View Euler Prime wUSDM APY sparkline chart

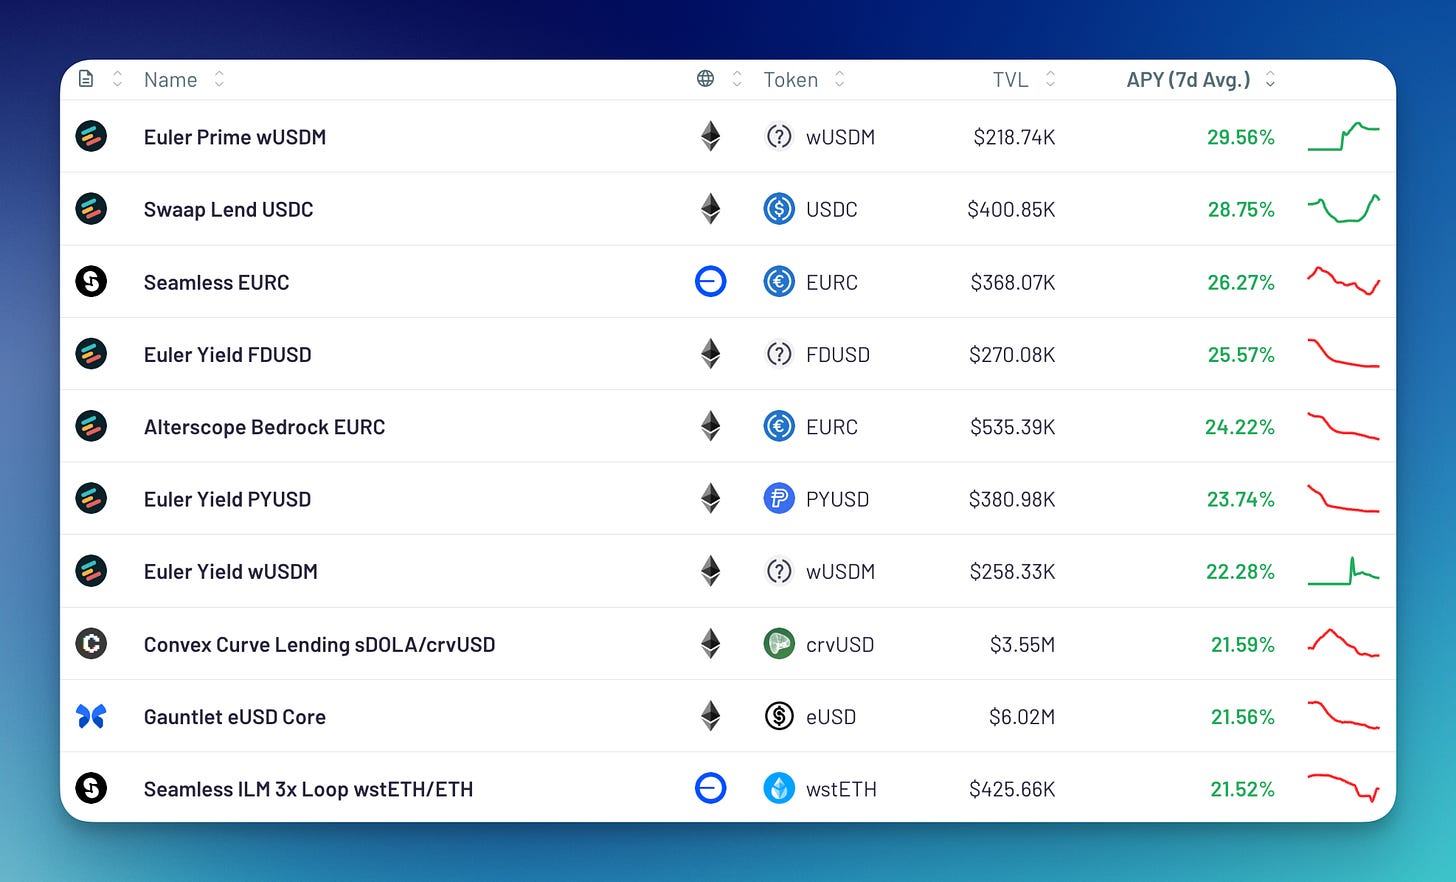point(1343,136)
